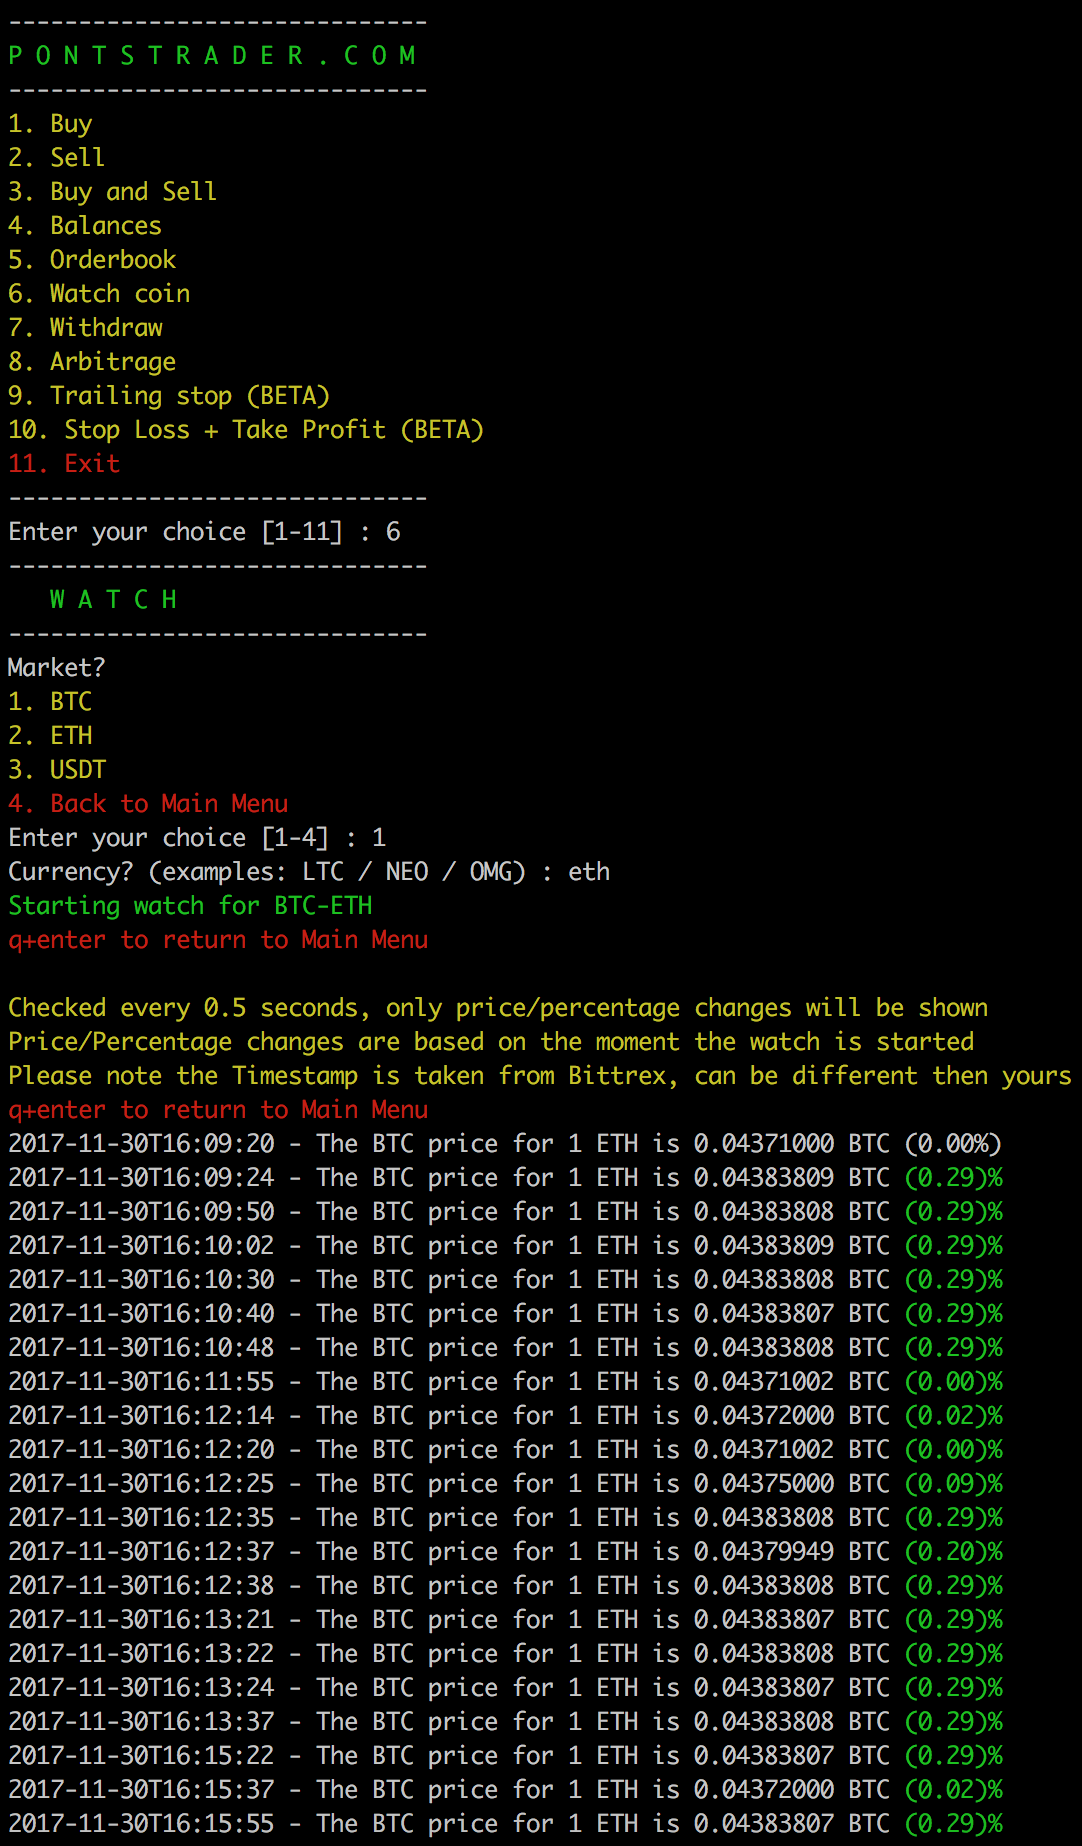This screenshot has height=1846, width=1082.
Task: Click the '2. ETH' market option
Action: click(50, 736)
